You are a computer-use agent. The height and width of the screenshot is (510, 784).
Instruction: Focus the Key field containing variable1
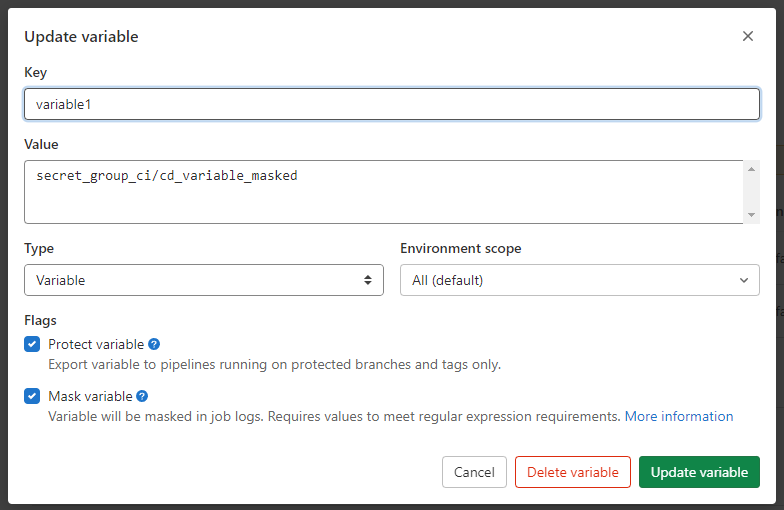391,104
